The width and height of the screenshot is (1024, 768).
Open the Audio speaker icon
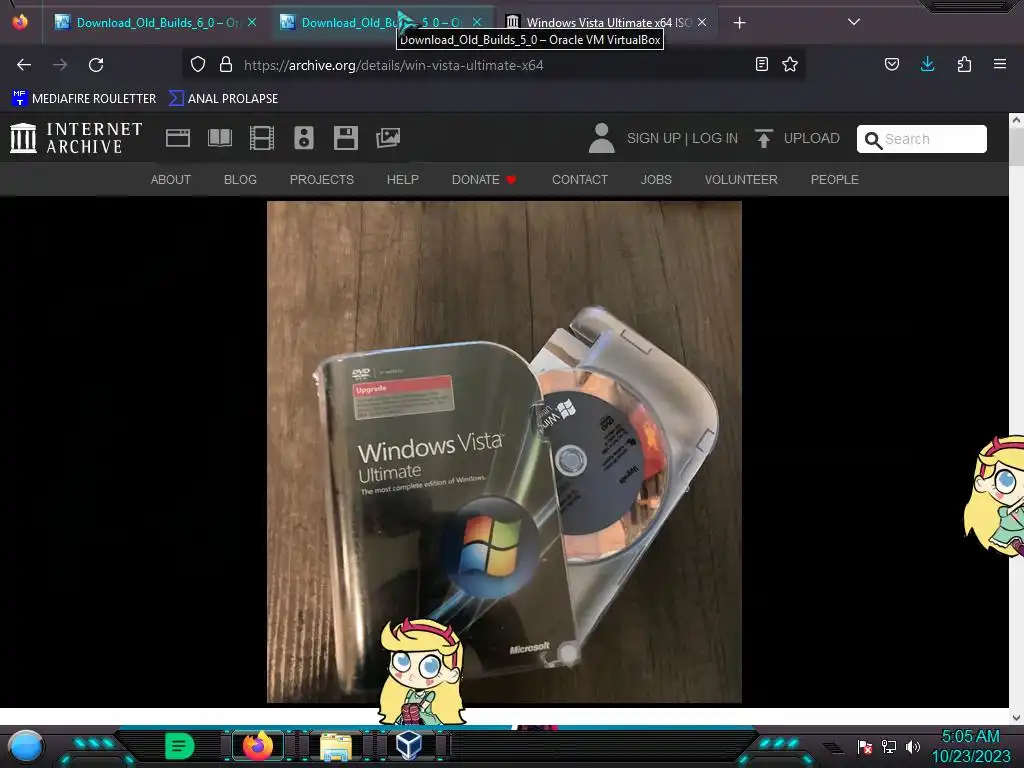[304, 138]
